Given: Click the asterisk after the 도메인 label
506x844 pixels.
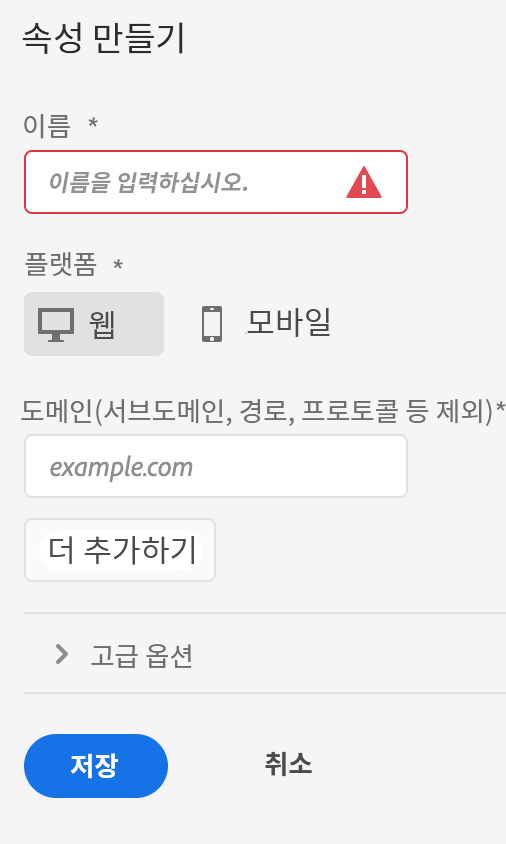Looking at the screenshot, I should pyautogui.click(x=500, y=407).
